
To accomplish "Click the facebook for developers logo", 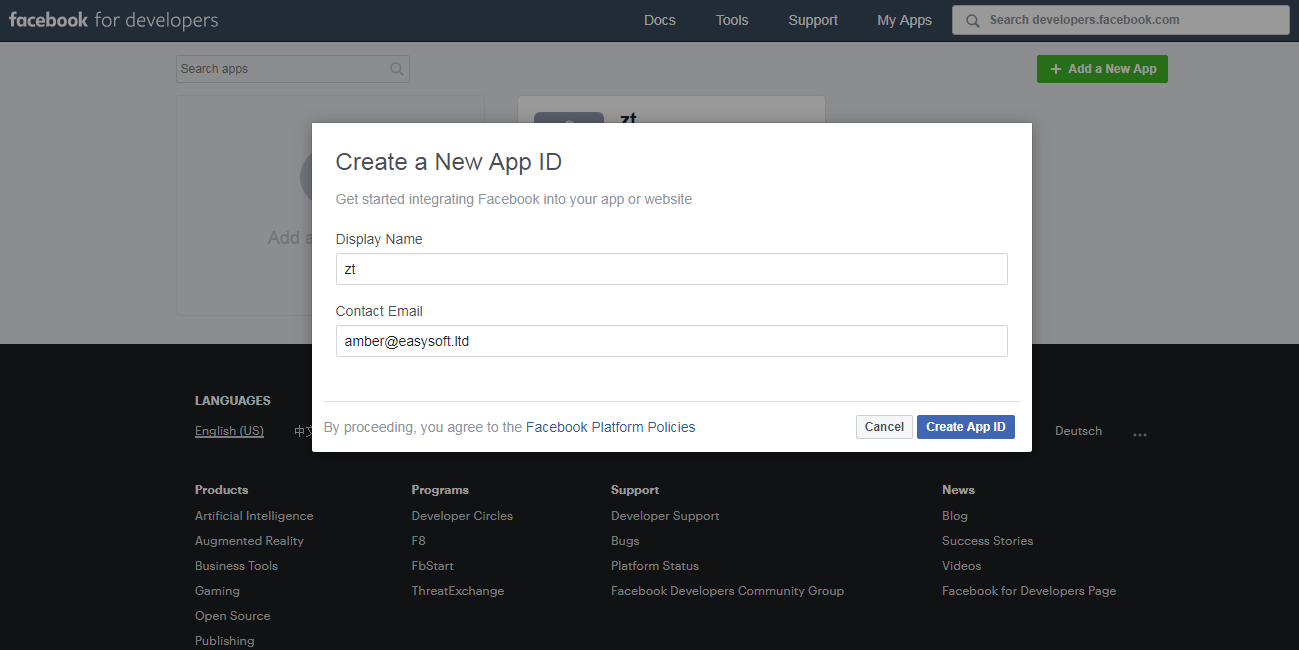I will [x=113, y=20].
